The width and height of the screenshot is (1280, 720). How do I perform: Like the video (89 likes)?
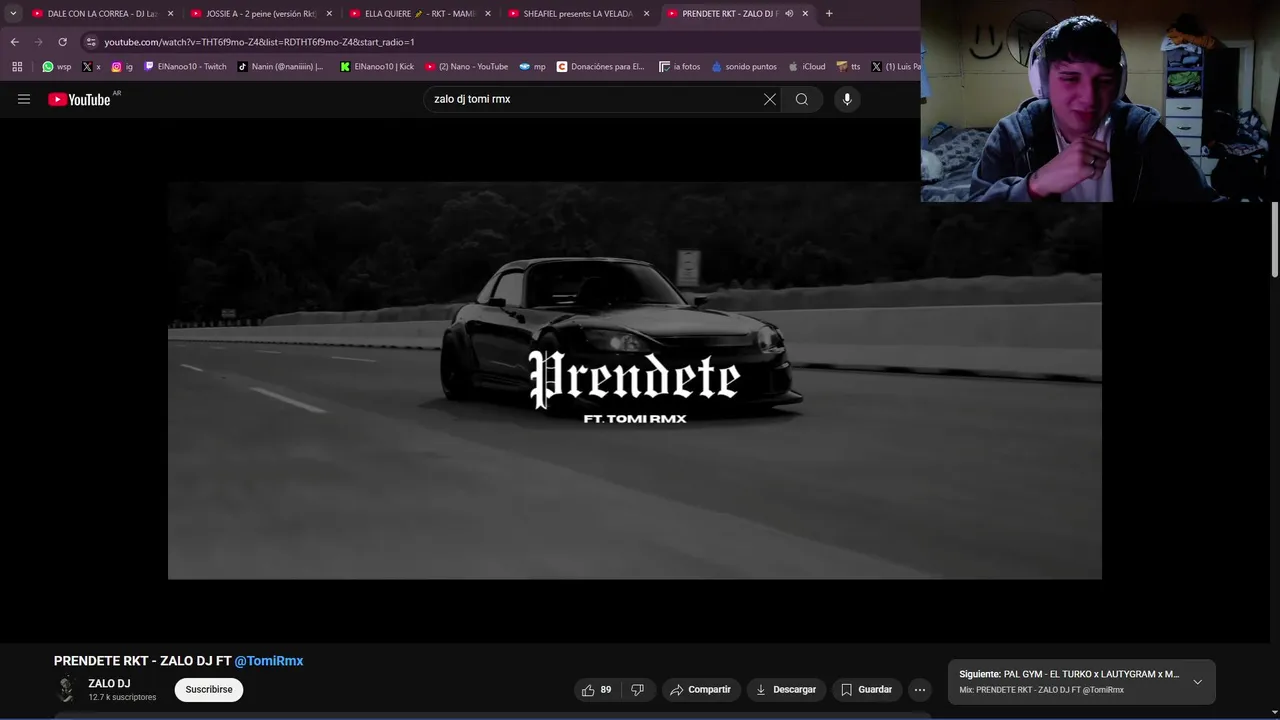pos(597,689)
